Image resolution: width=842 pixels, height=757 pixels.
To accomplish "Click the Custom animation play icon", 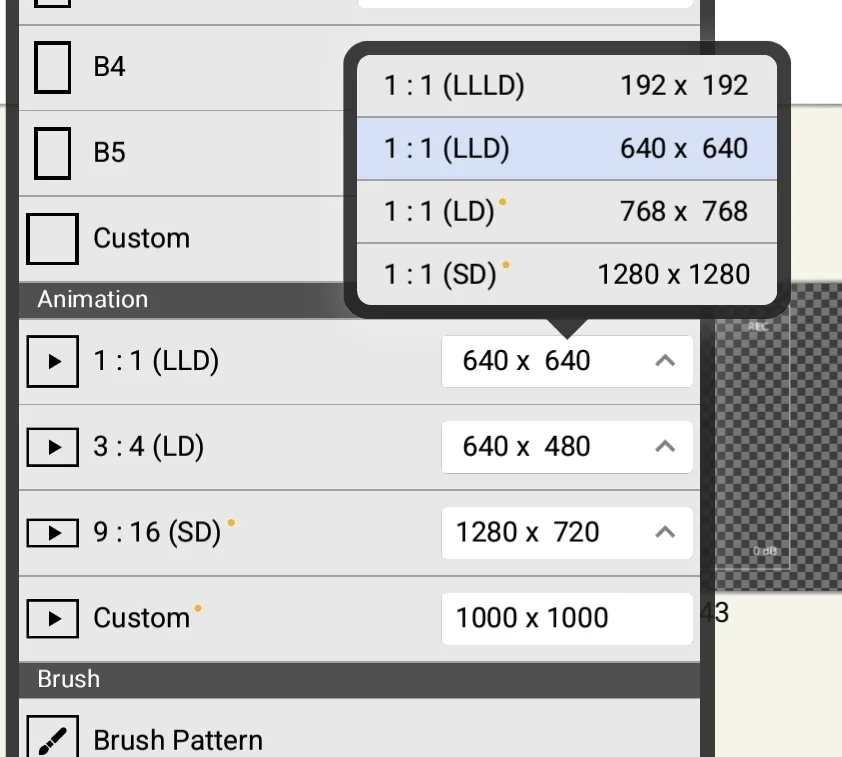I will (52, 618).
